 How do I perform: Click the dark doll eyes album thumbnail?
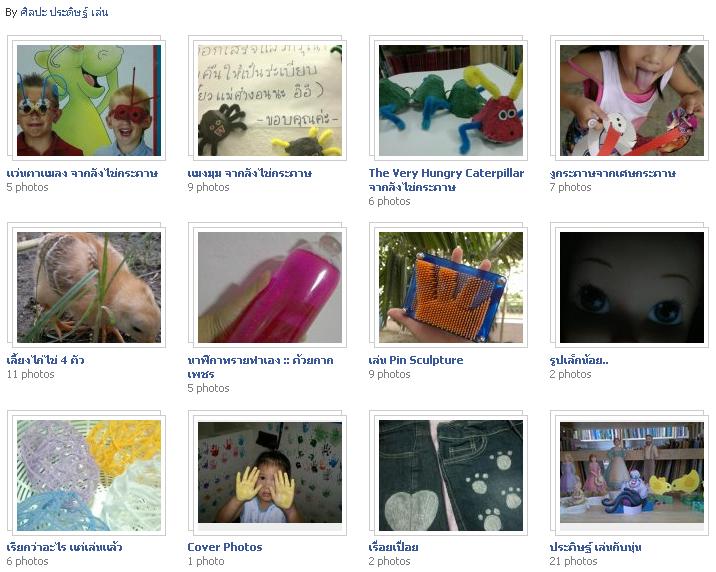point(632,287)
